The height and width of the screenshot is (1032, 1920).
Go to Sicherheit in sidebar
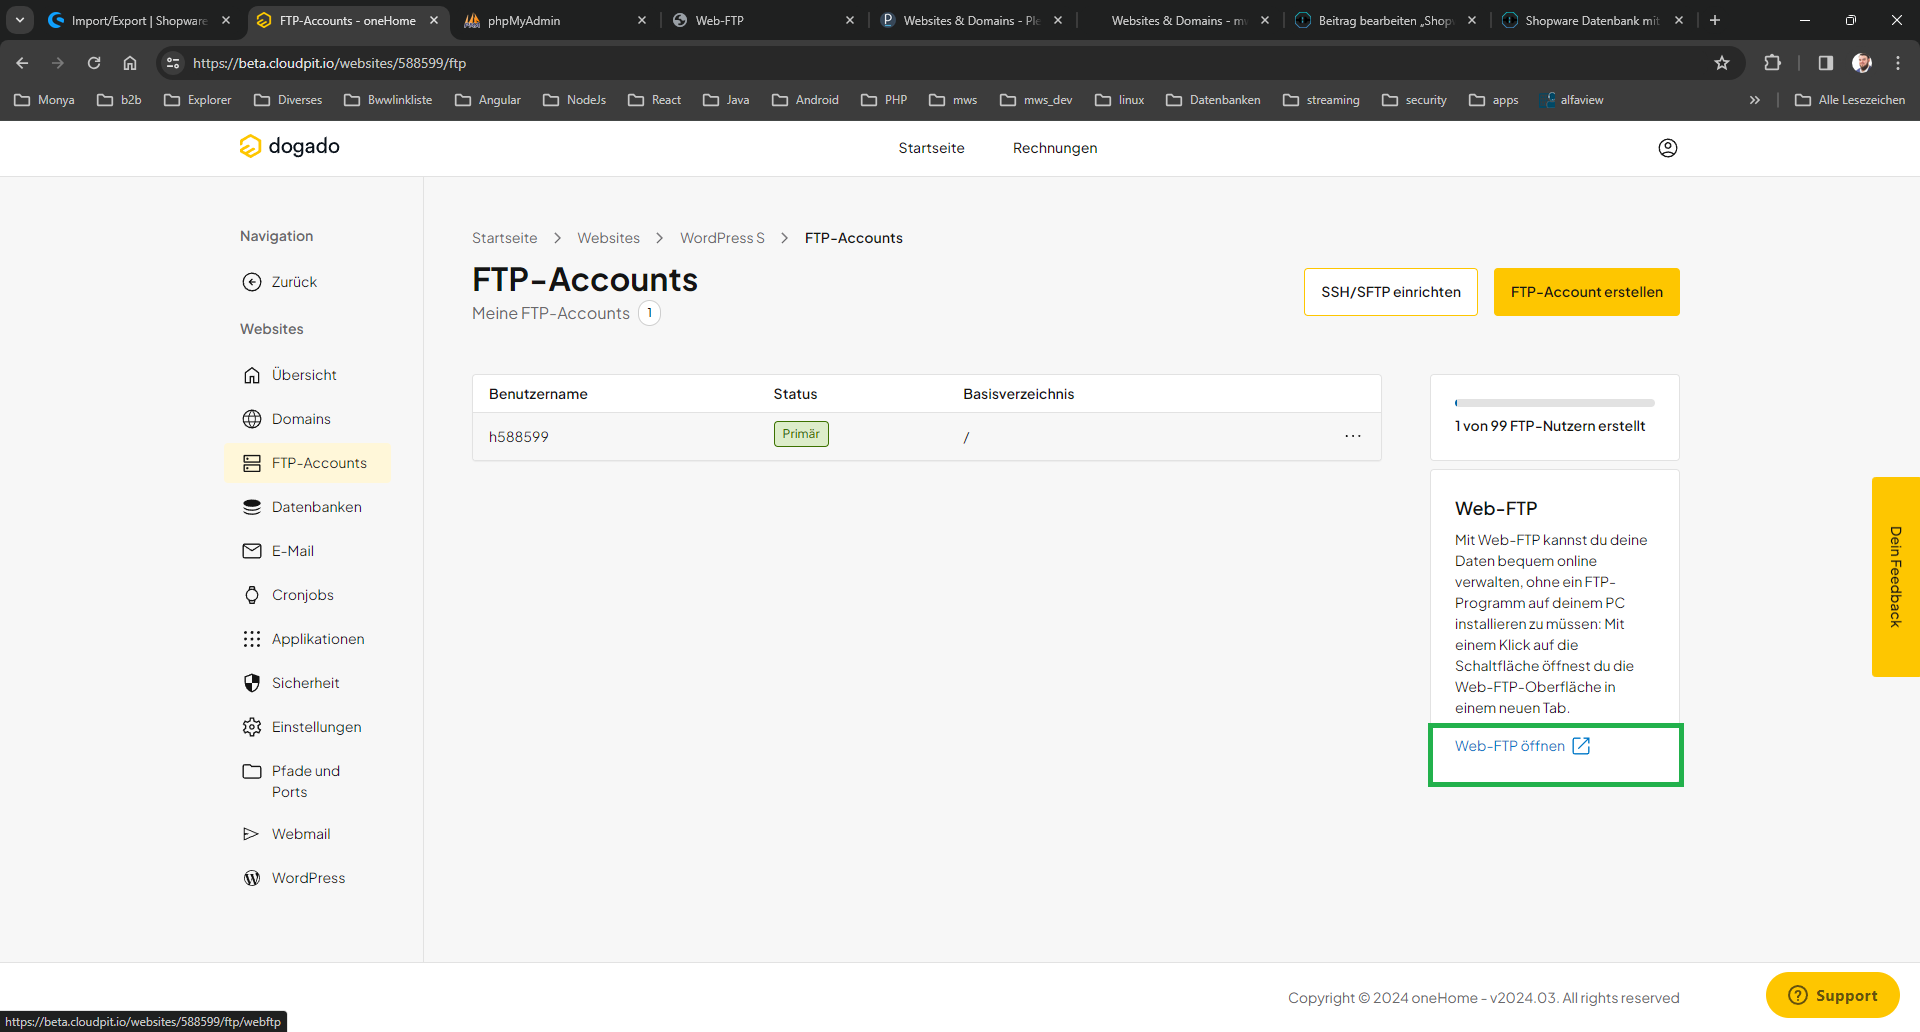305,683
